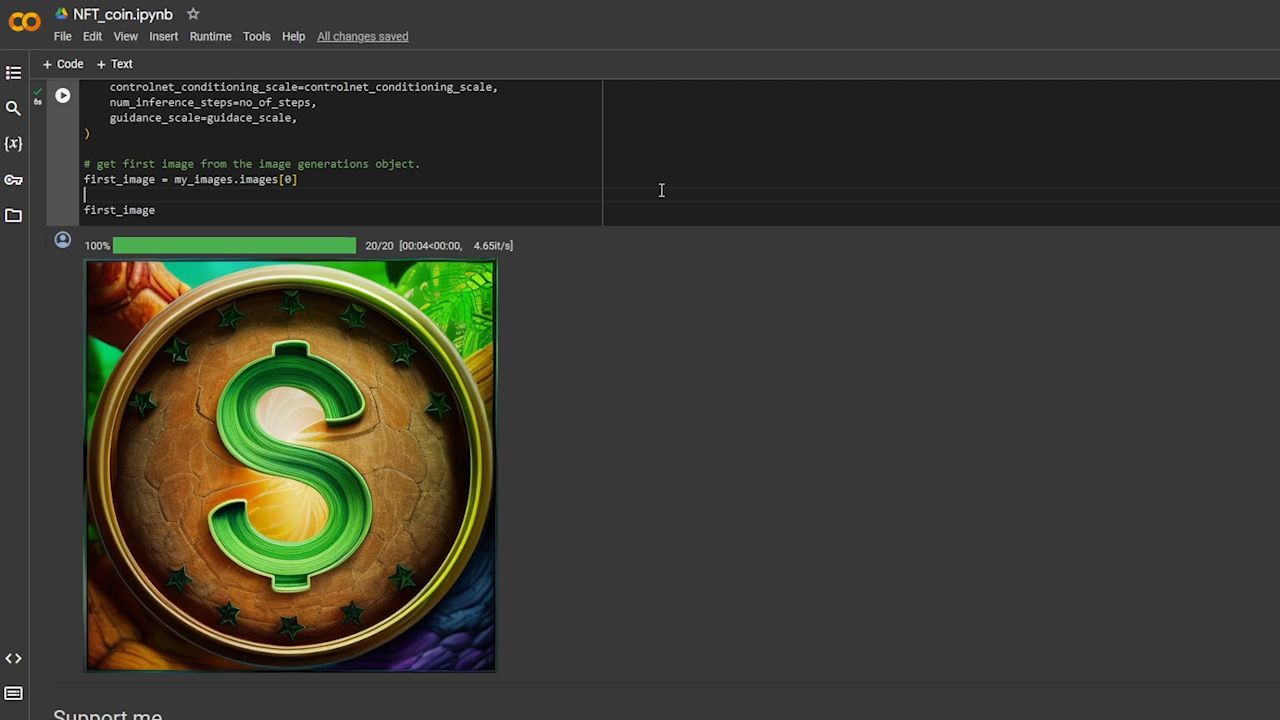Open the Runtime menu

tap(210, 36)
